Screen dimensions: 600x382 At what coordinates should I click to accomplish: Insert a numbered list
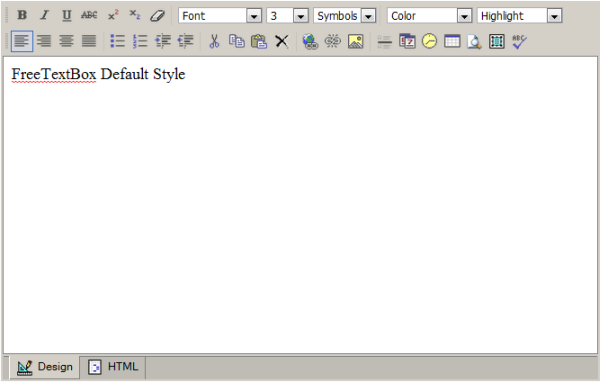(x=140, y=41)
